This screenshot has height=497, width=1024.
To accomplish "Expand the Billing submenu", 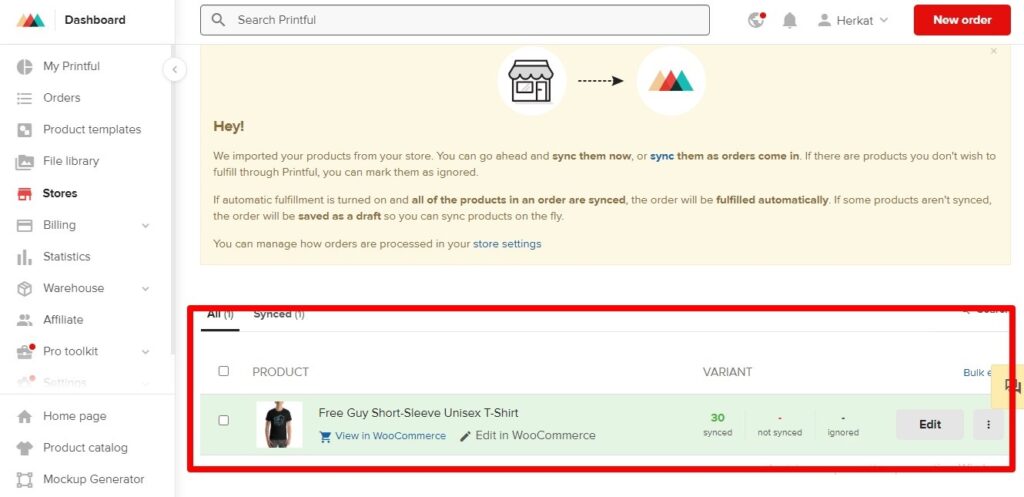I will pyautogui.click(x=145, y=226).
